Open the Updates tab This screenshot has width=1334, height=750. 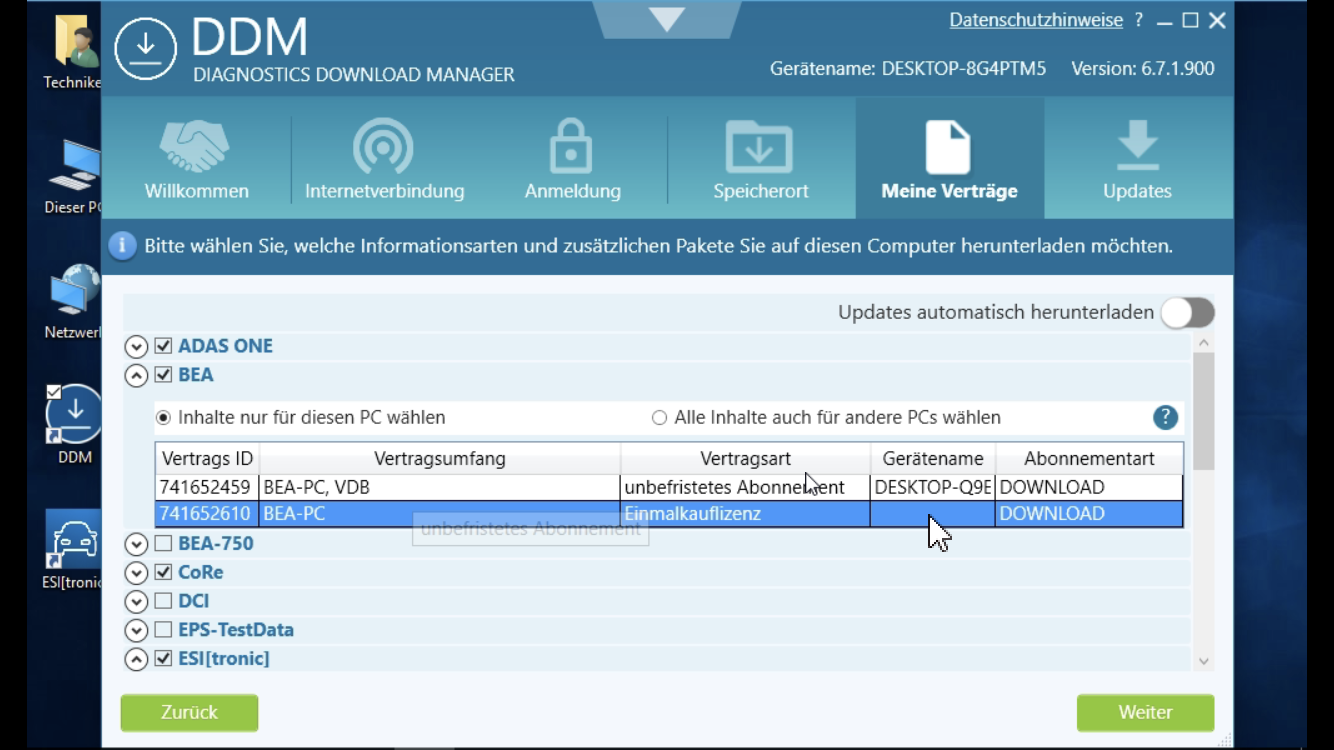(1137, 159)
